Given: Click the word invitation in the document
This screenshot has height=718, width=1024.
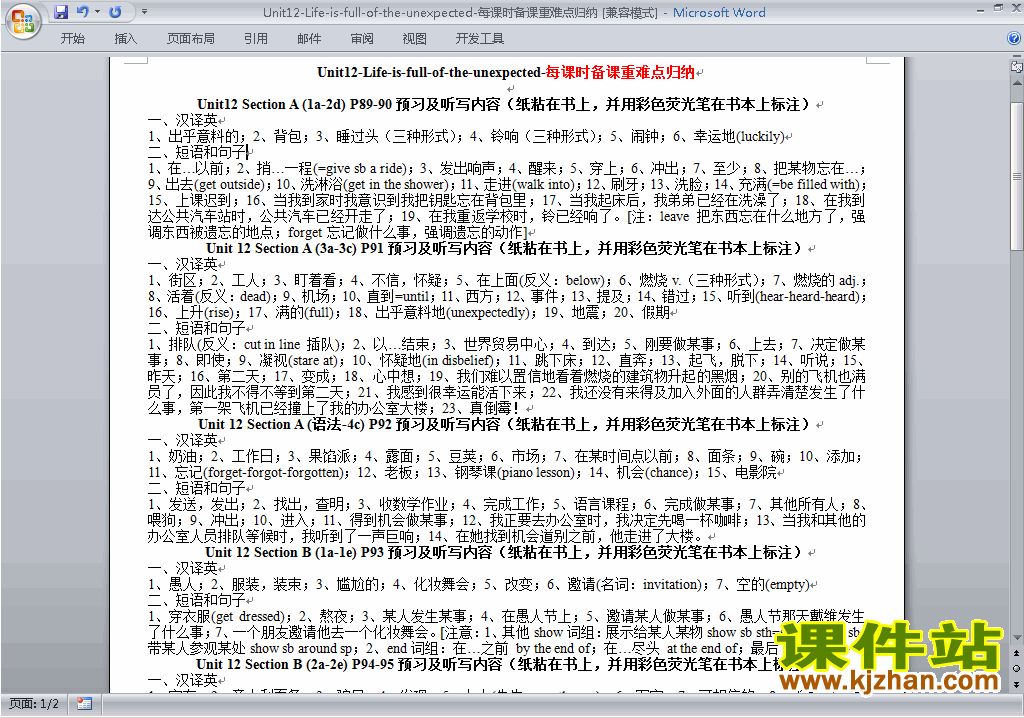Looking at the screenshot, I should click(x=671, y=585).
